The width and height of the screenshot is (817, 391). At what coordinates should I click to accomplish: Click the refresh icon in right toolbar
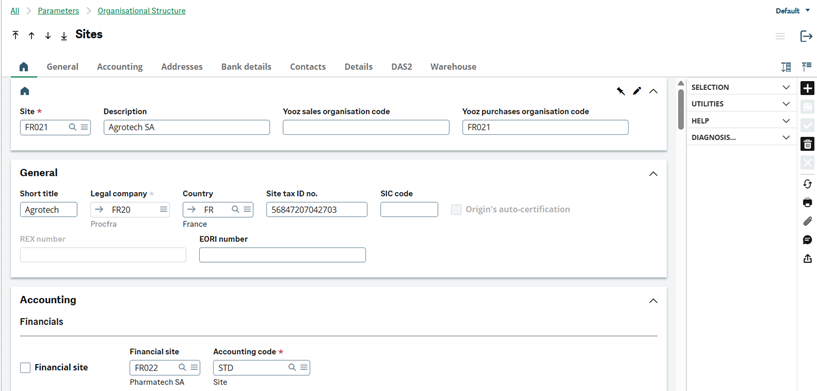point(807,184)
